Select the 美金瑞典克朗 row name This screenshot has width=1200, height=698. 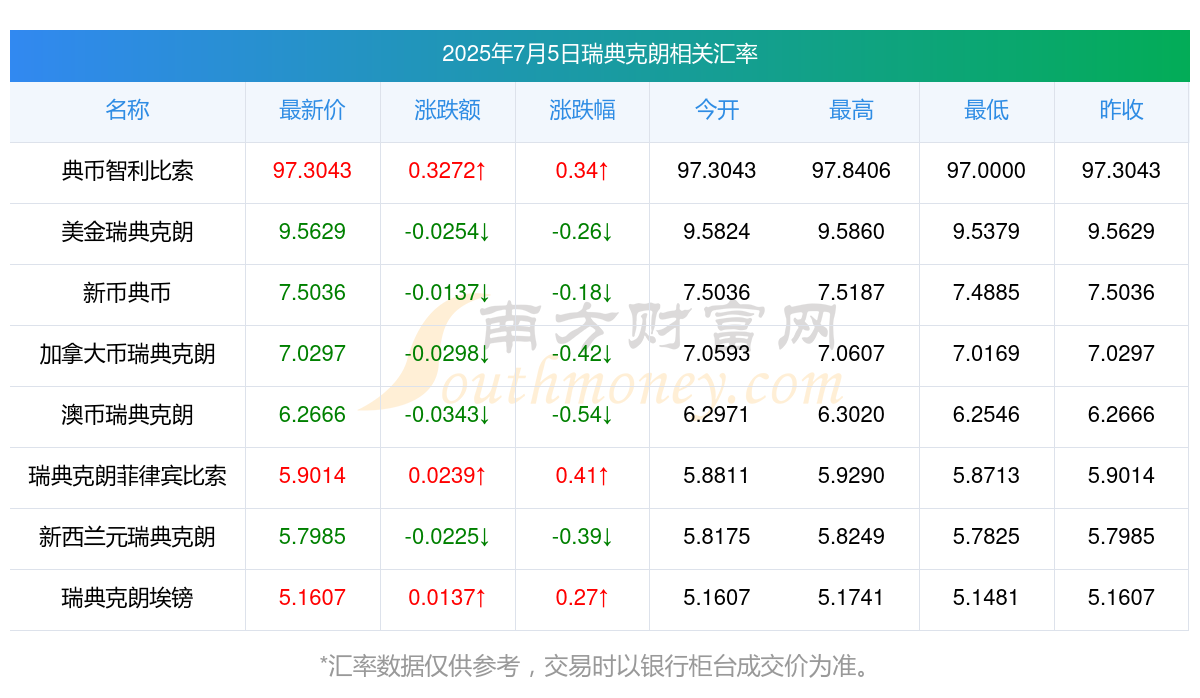[x=127, y=232]
